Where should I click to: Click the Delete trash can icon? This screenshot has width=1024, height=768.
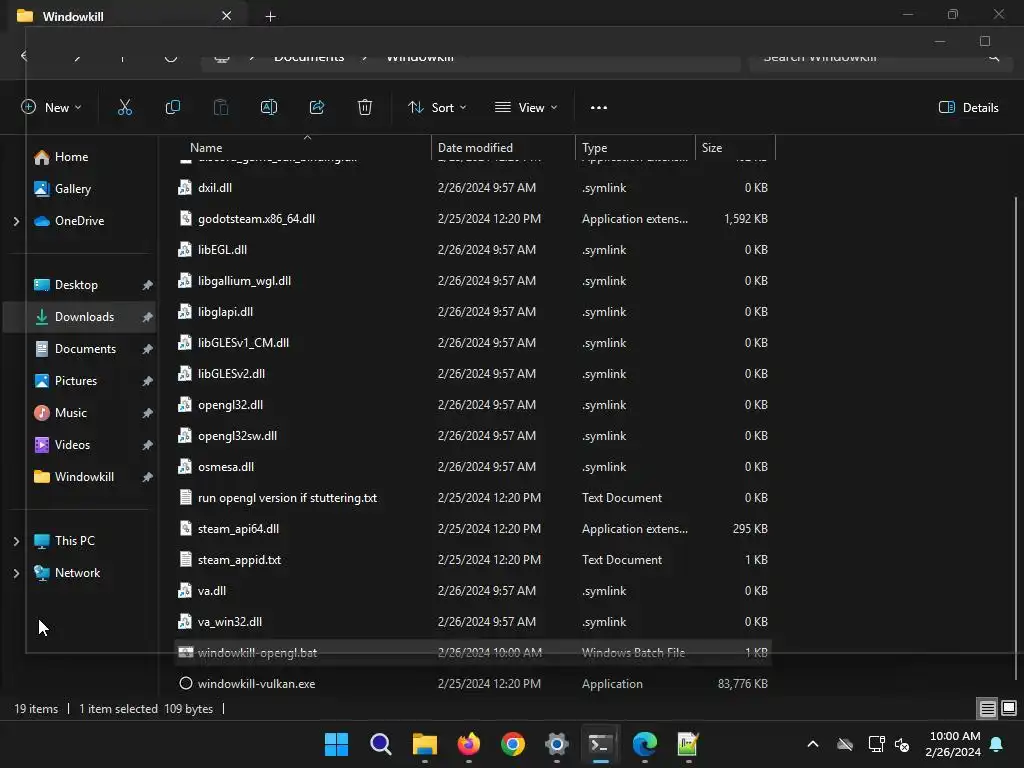(364, 108)
